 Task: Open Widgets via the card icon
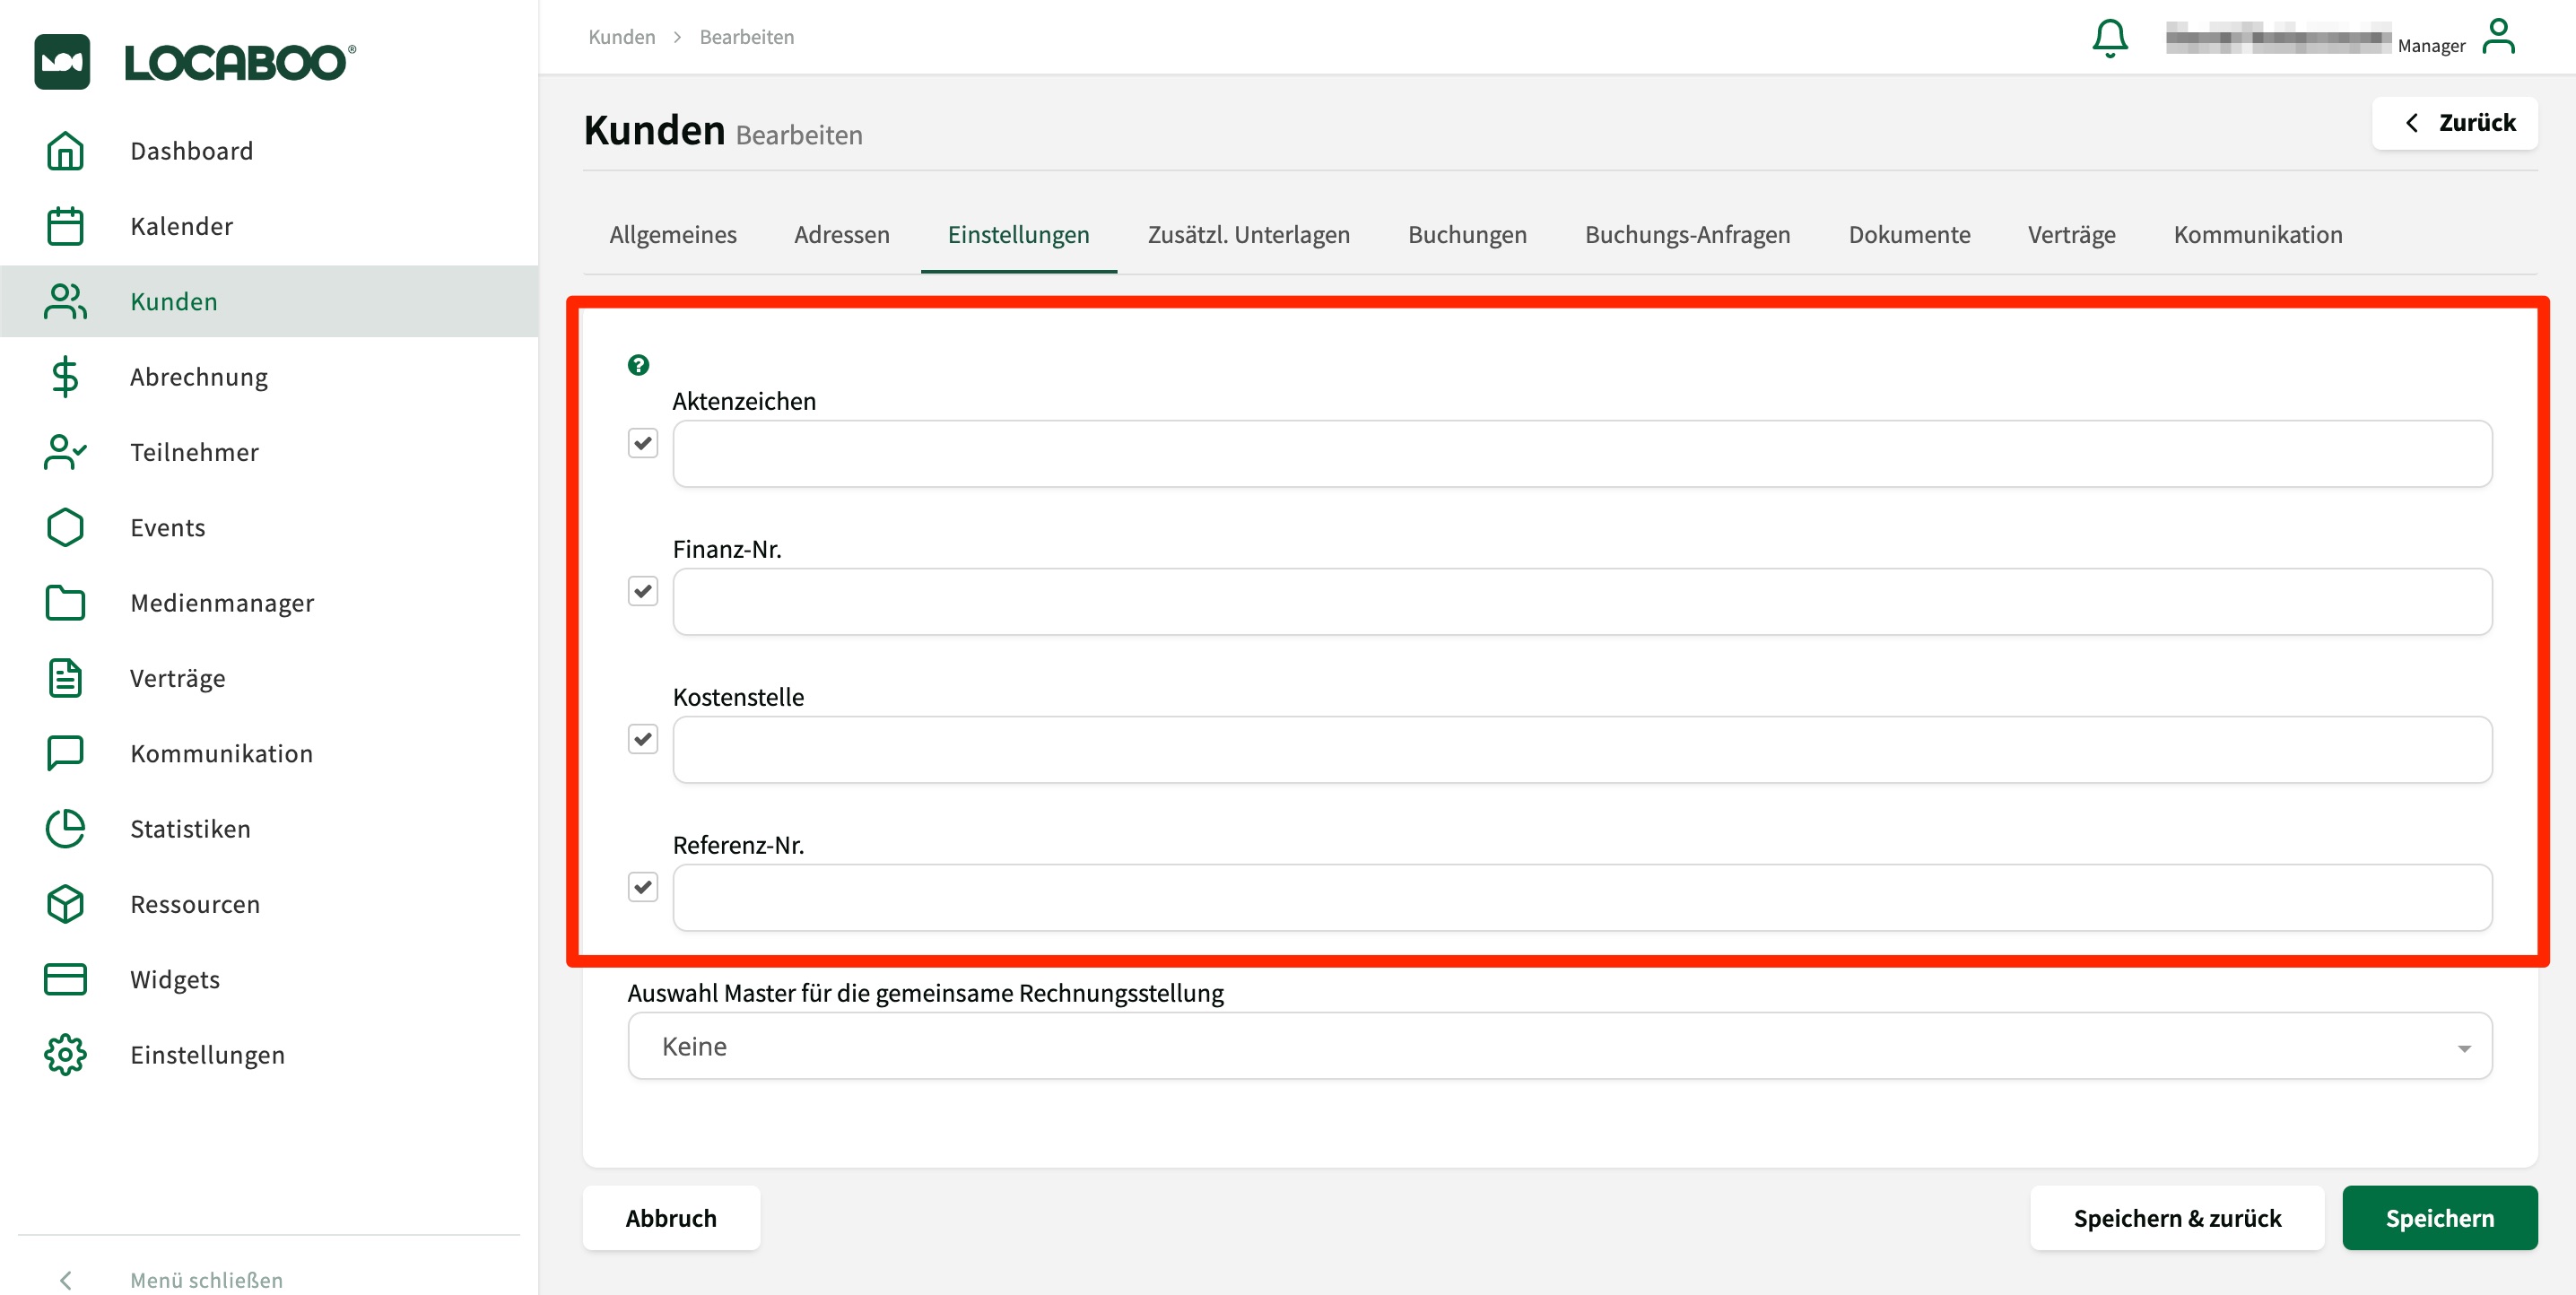(65, 979)
